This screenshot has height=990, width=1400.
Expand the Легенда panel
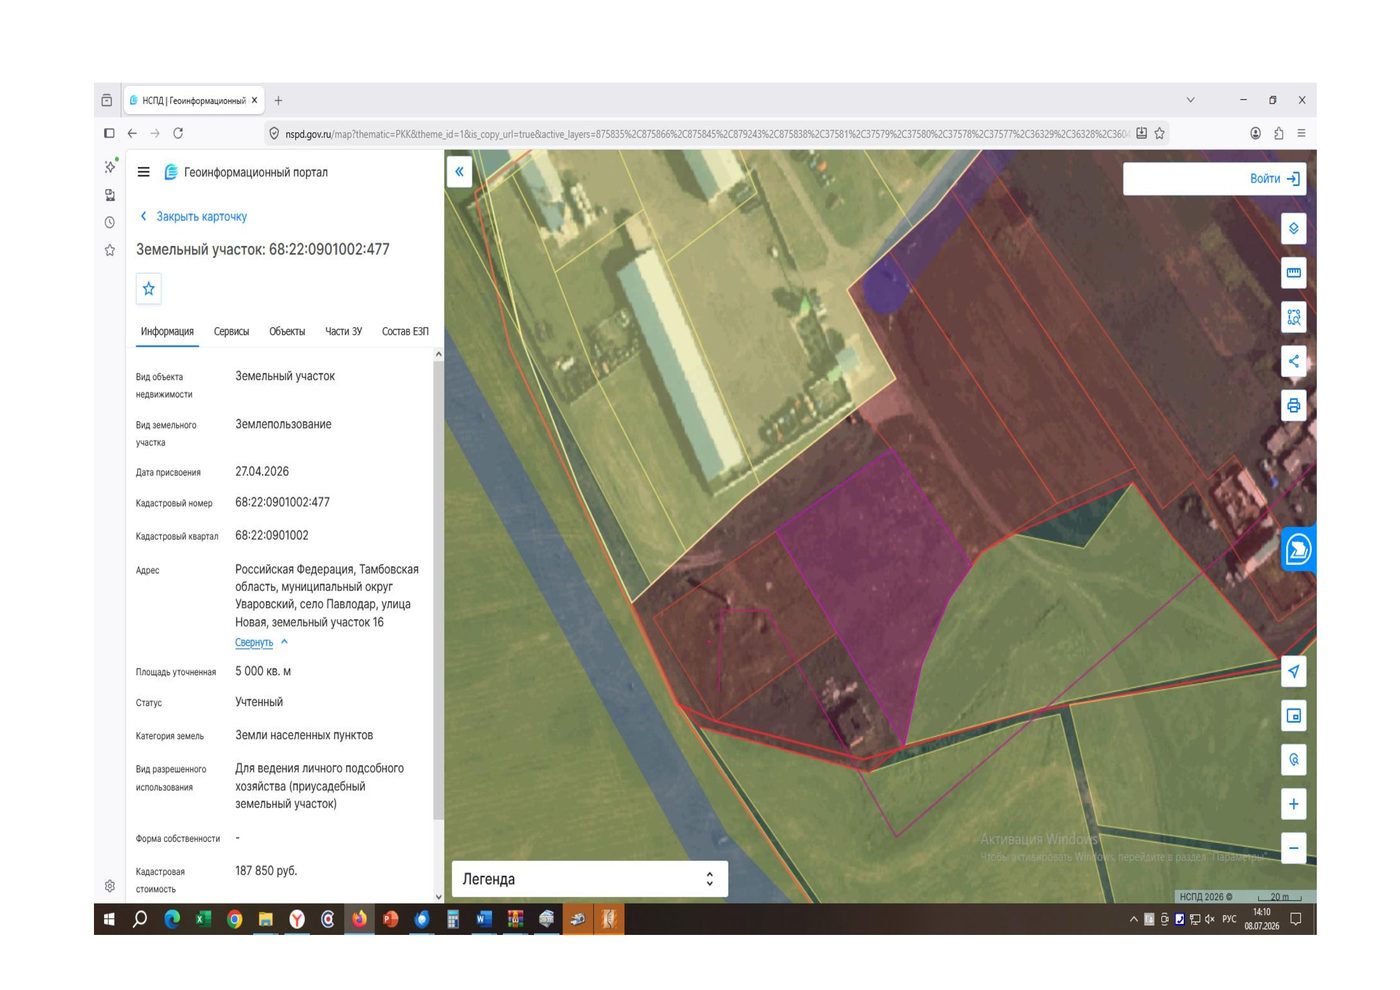coord(590,879)
